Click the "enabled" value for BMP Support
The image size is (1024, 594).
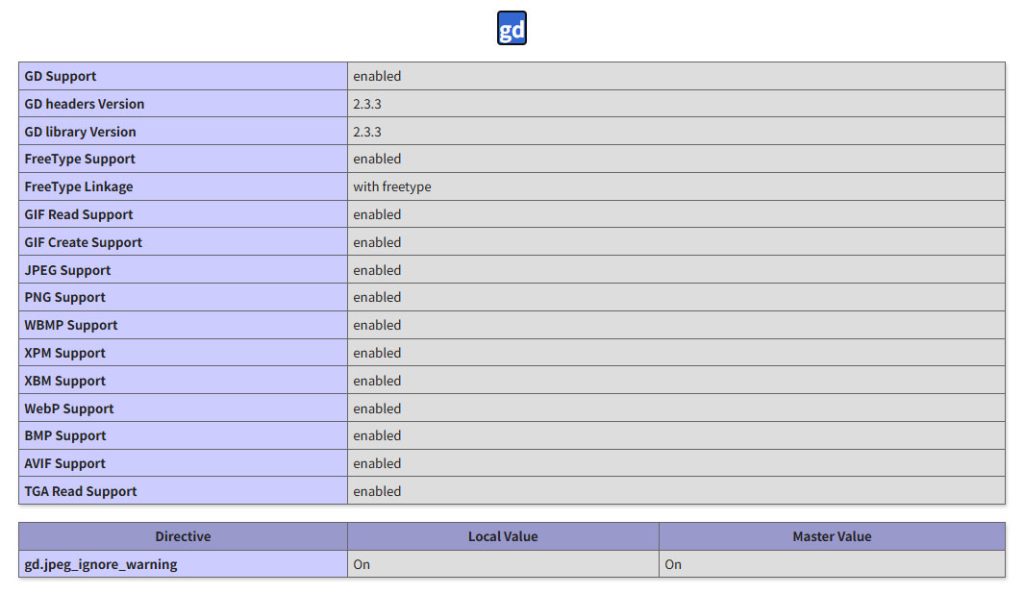pyautogui.click(x=377, y=436)
